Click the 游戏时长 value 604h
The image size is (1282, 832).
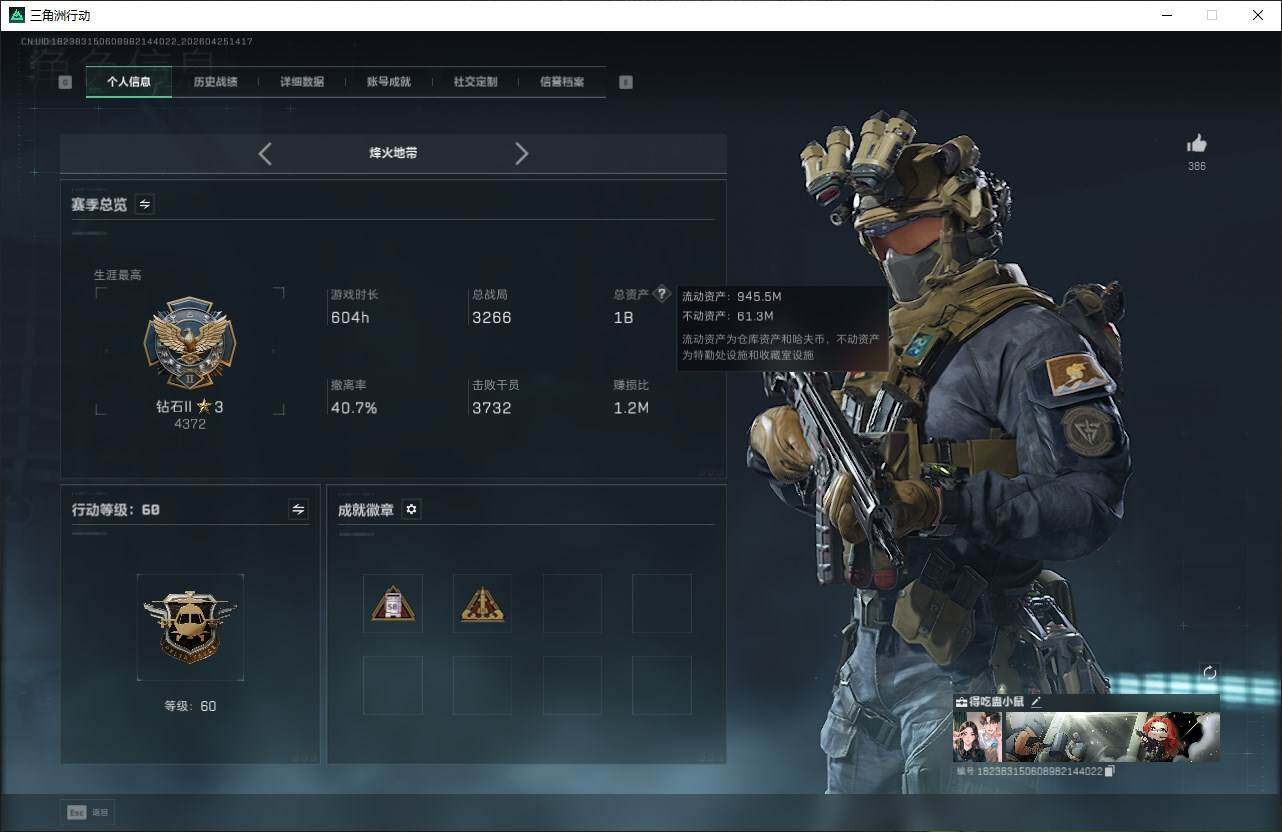tap(350, 318)
